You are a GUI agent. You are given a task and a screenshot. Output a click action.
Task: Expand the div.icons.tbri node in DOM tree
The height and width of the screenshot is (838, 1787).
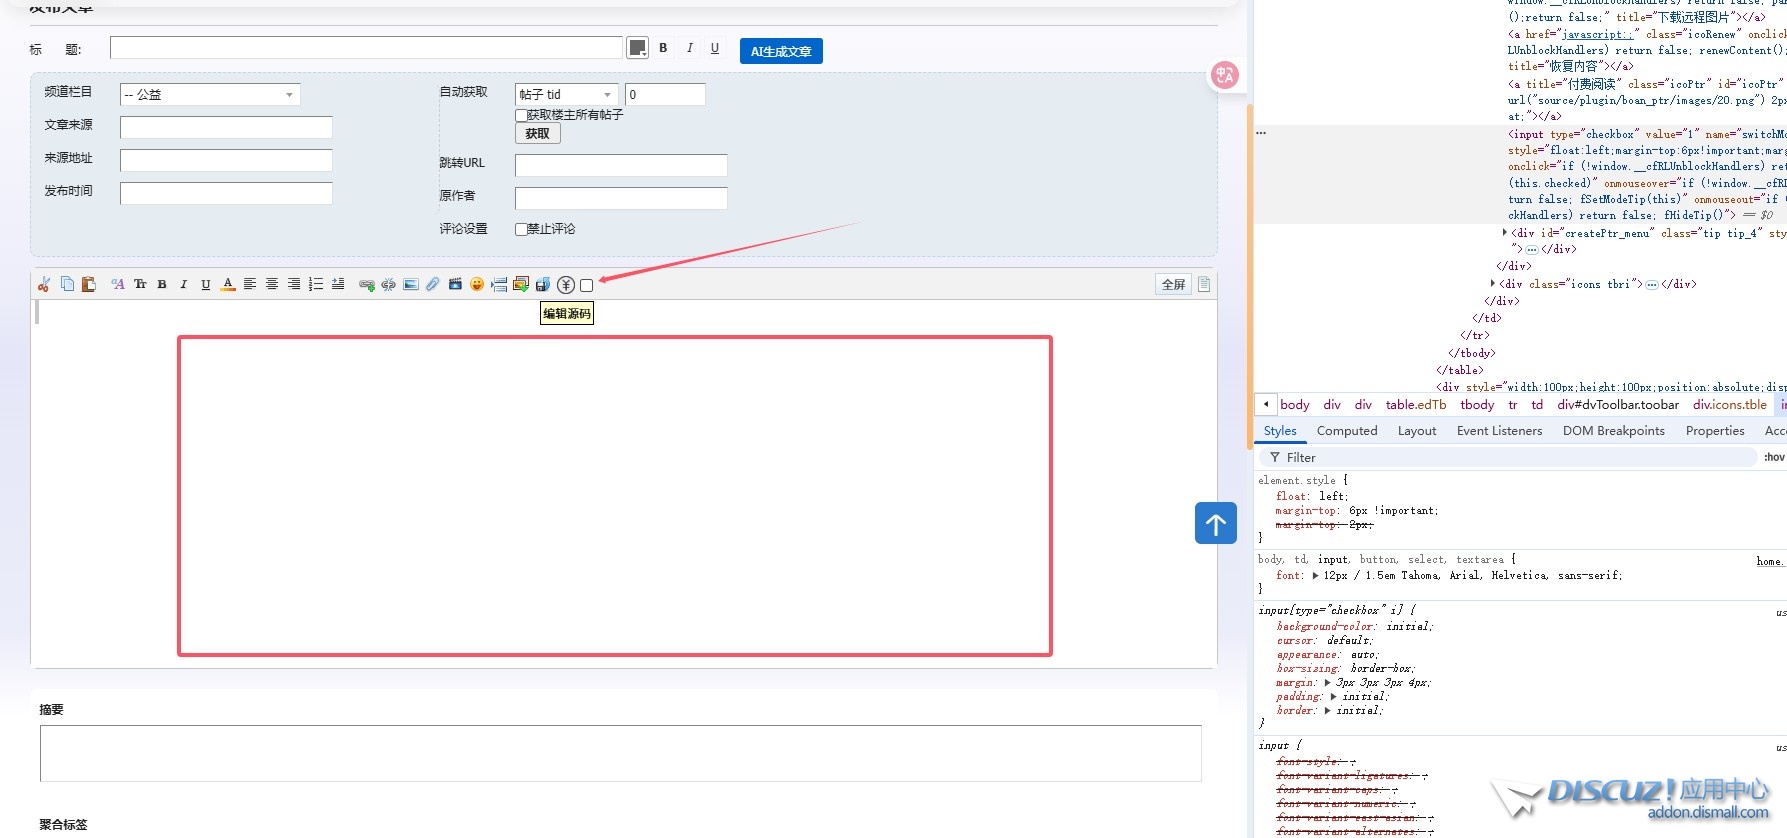coord(1493,284)
